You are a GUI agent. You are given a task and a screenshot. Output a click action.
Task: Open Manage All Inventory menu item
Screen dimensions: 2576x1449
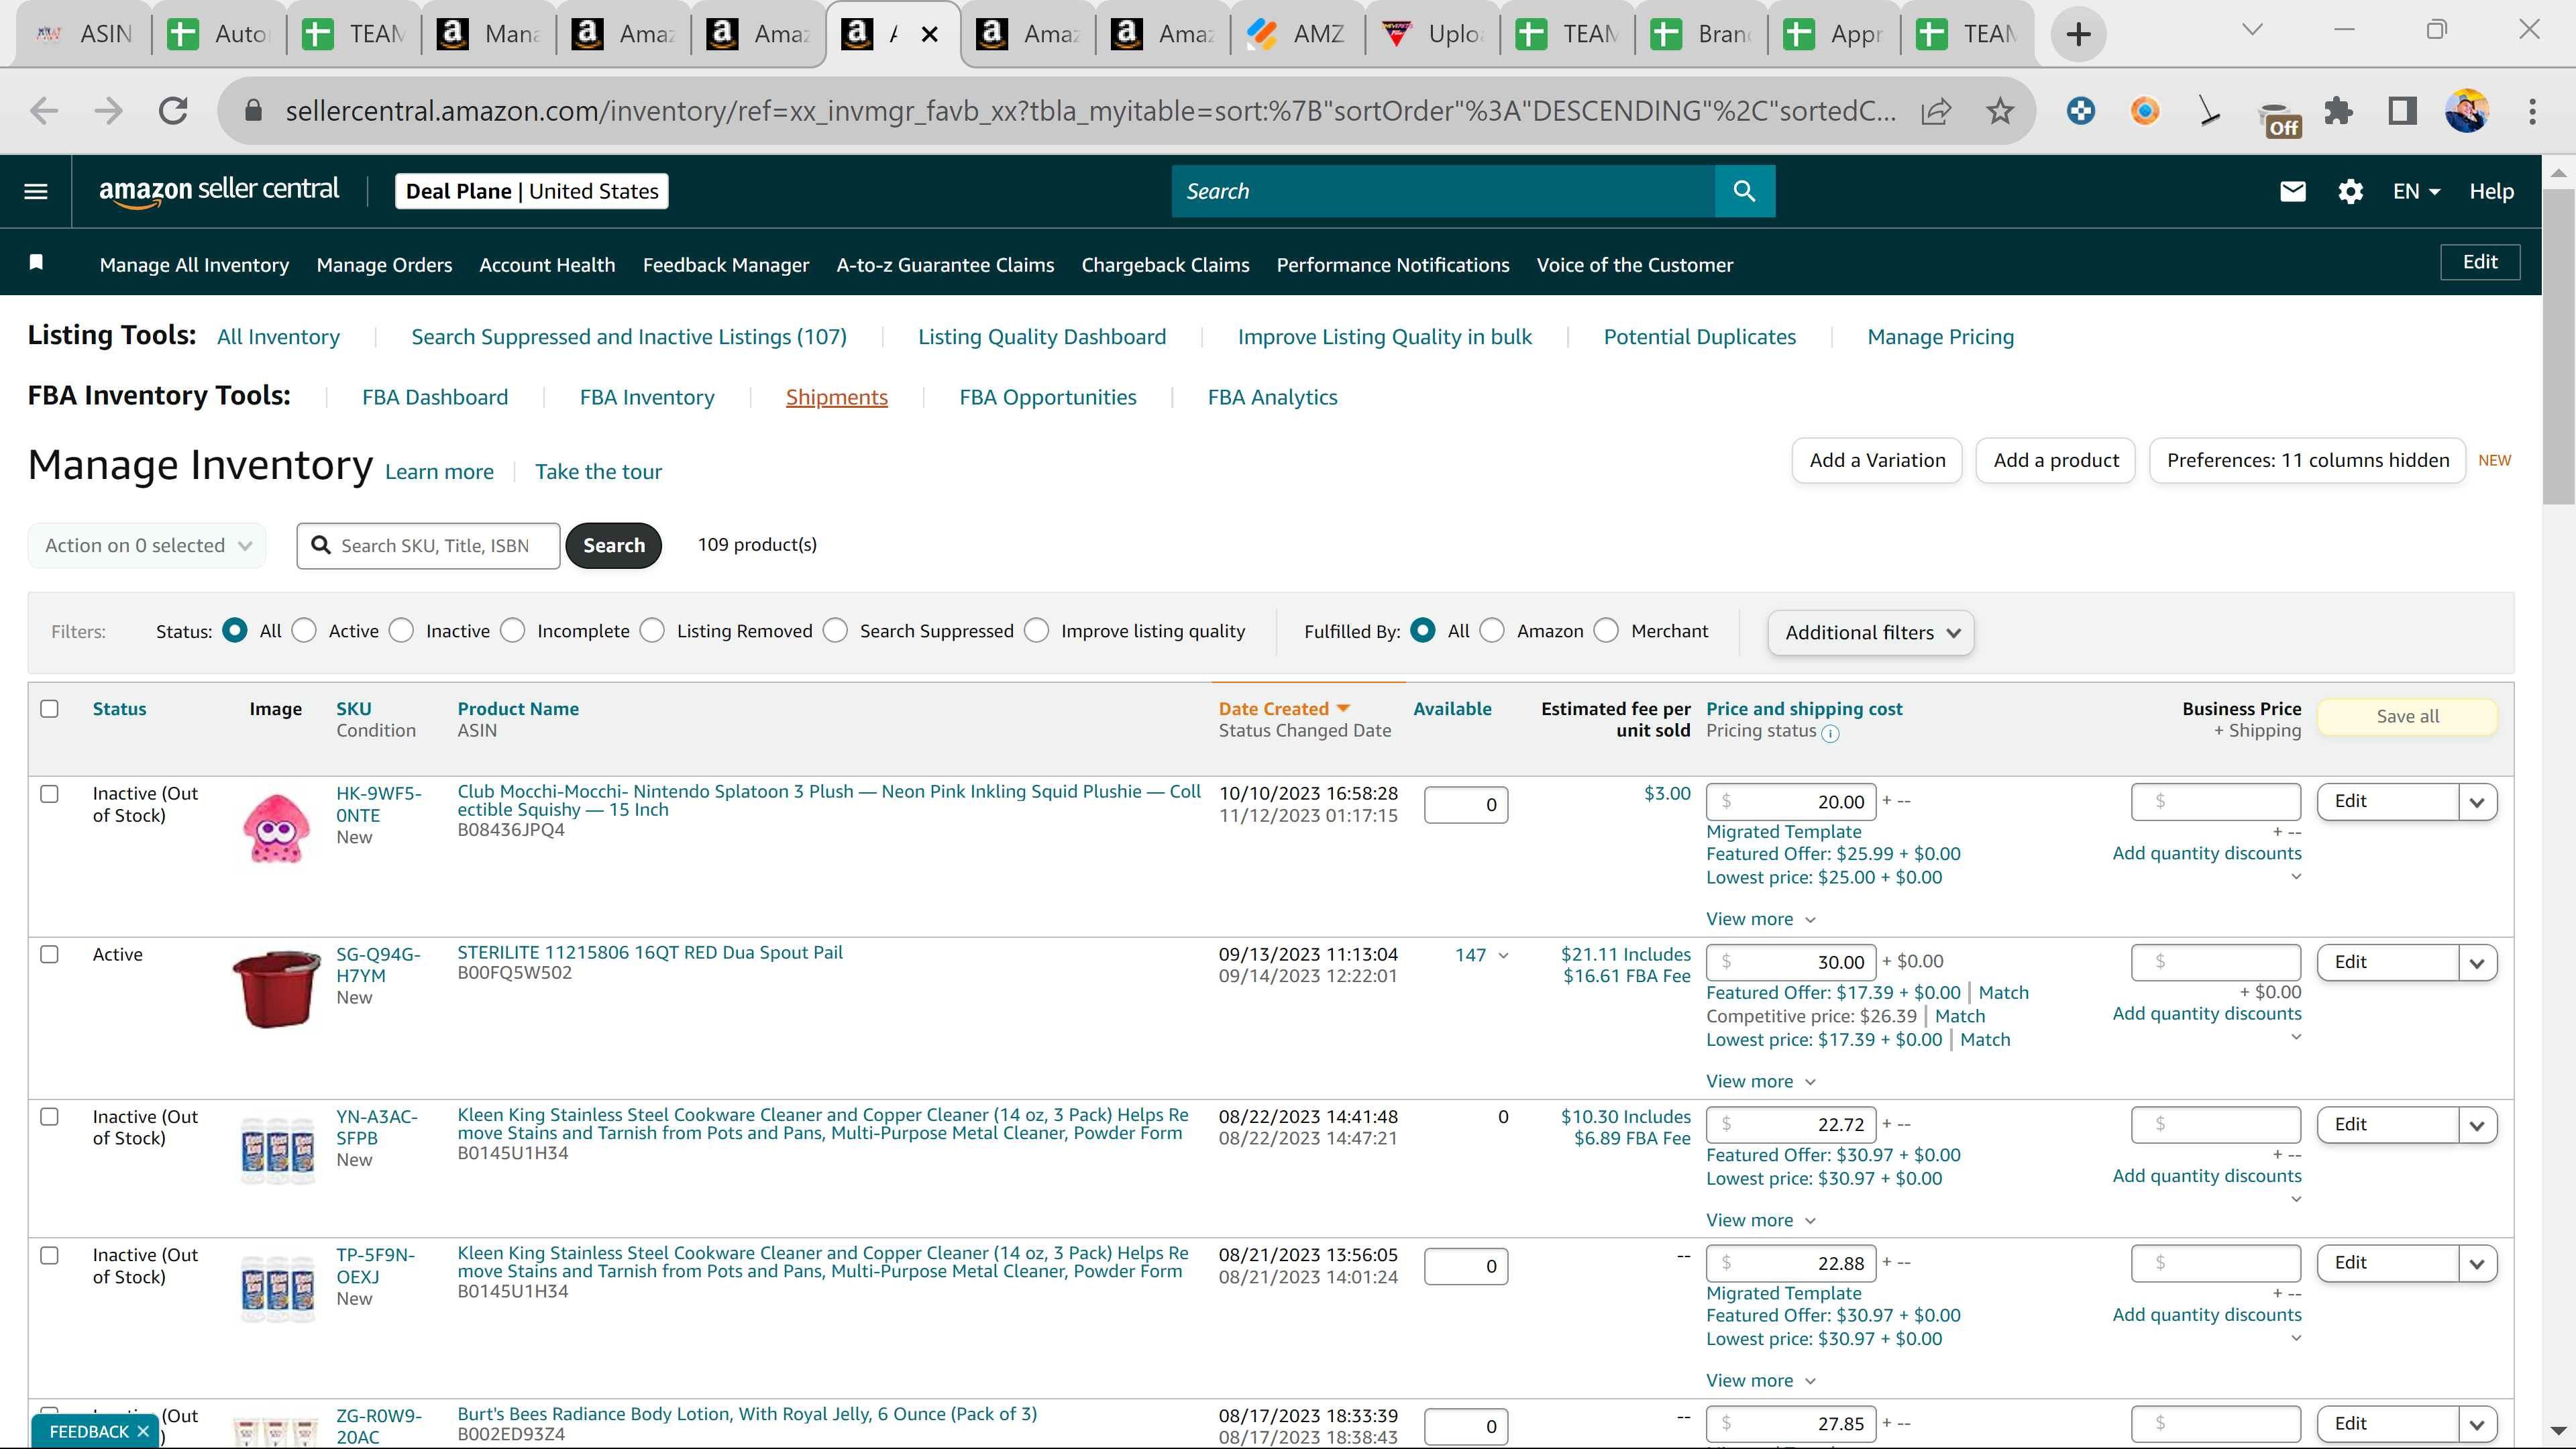[194, 265]
